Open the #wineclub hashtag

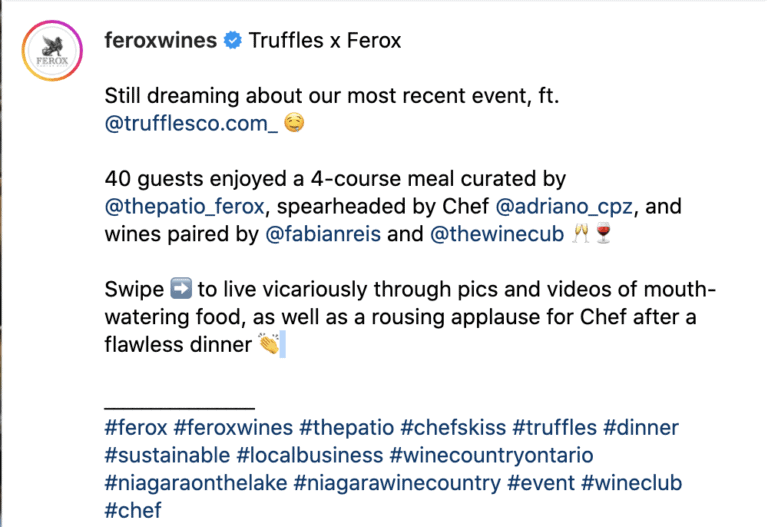[631, 482]
